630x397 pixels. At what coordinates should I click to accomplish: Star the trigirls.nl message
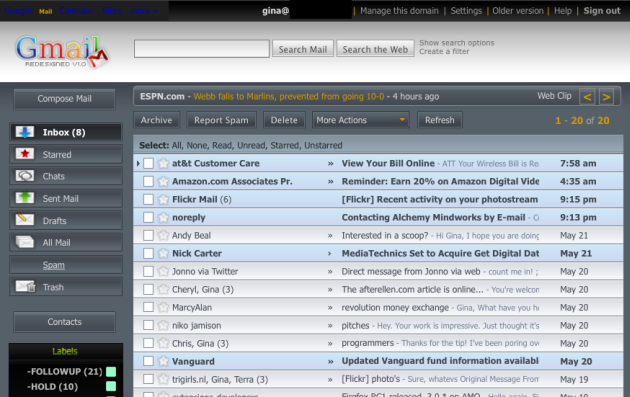point(163,379)
